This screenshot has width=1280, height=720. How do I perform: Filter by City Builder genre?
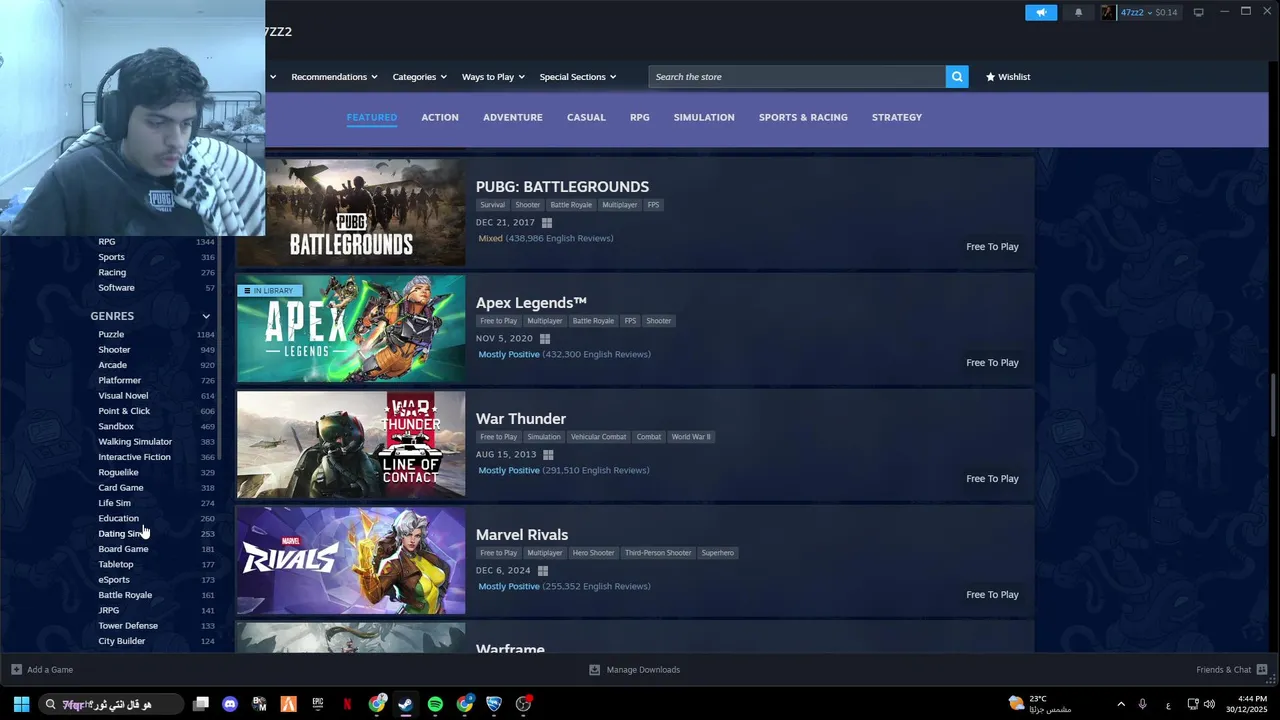pyautogui.click(x=122, y=641)
